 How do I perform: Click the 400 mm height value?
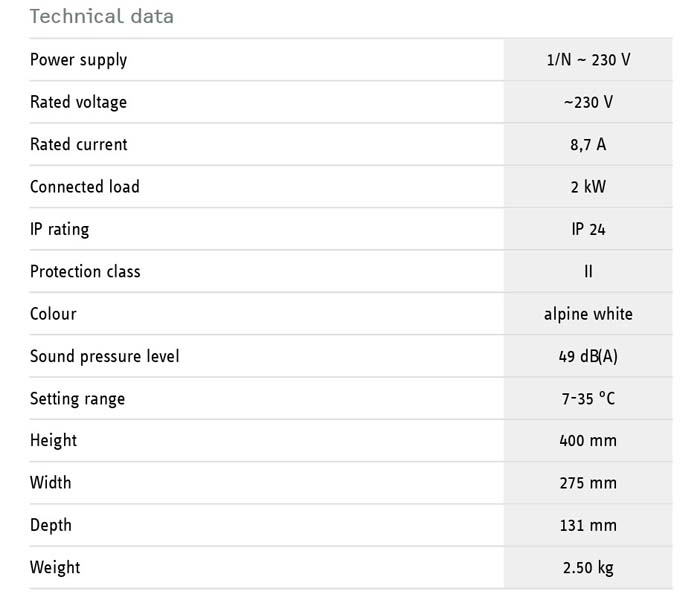tap(588, 441)
